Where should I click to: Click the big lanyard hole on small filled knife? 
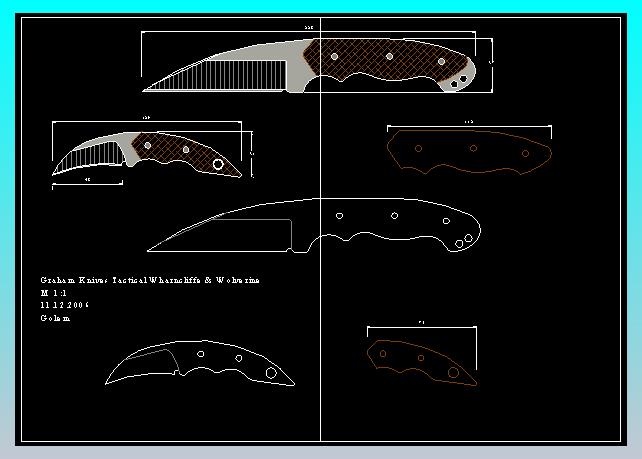(x=218, y=165)
